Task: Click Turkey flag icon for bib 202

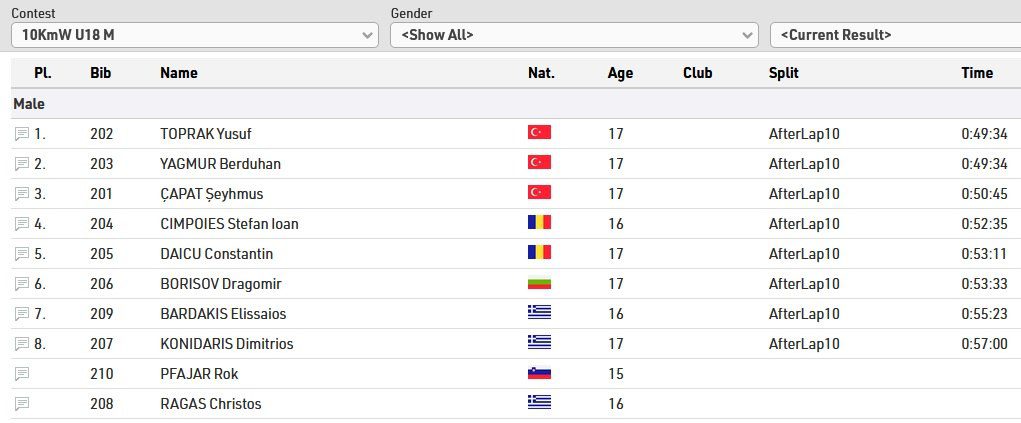Action: click(539, 133)
